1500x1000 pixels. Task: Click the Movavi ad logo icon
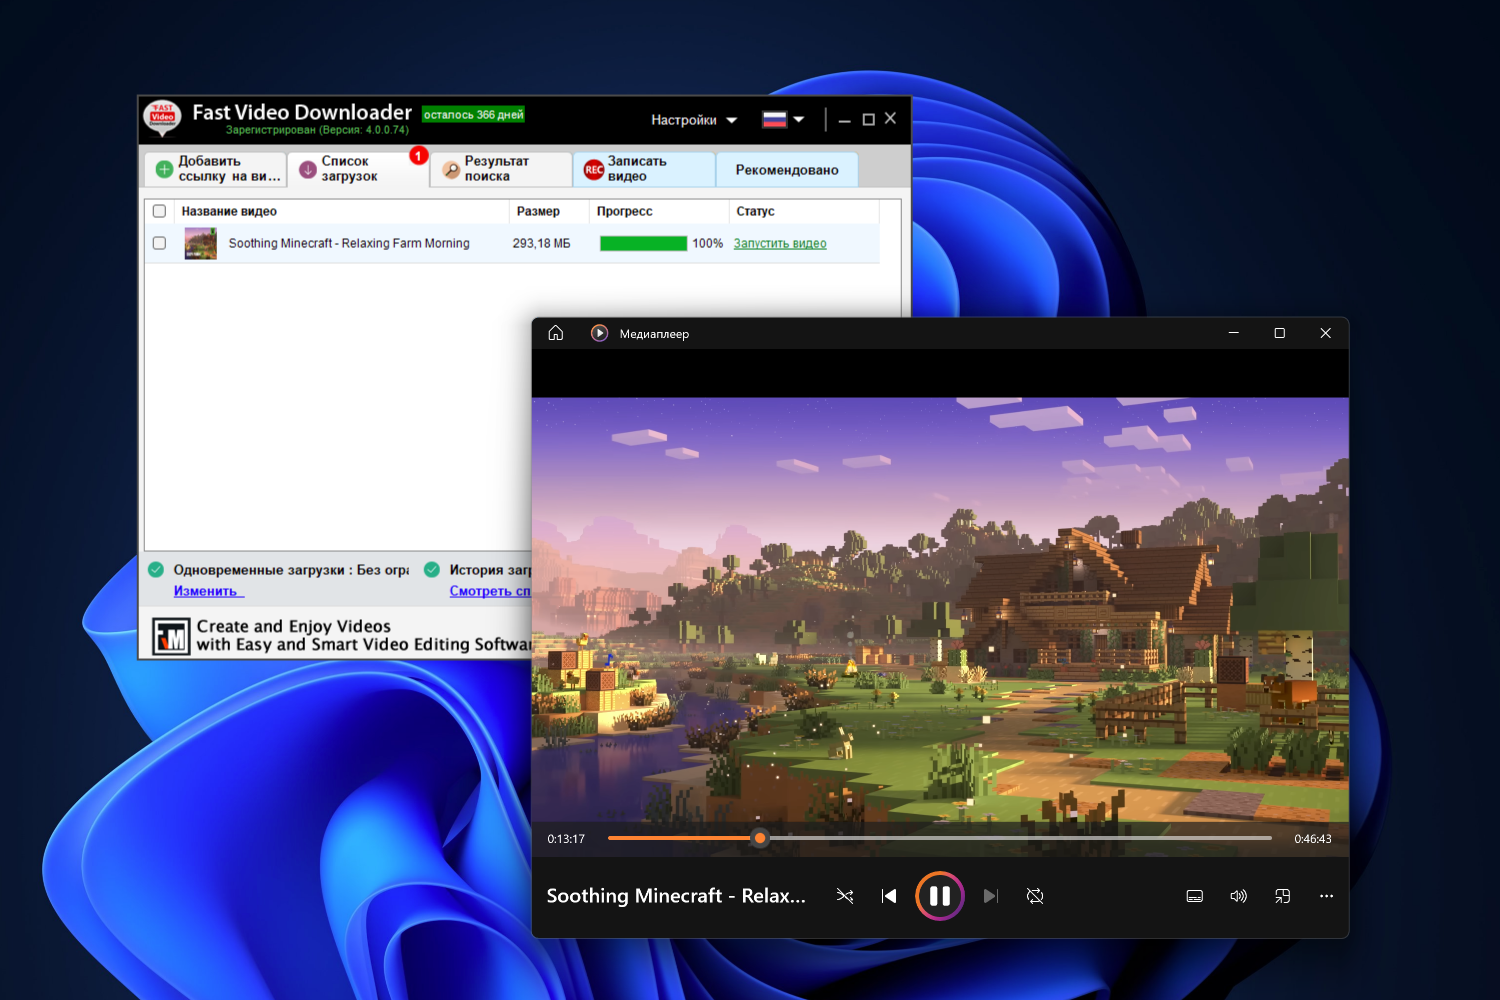point(171,636)
